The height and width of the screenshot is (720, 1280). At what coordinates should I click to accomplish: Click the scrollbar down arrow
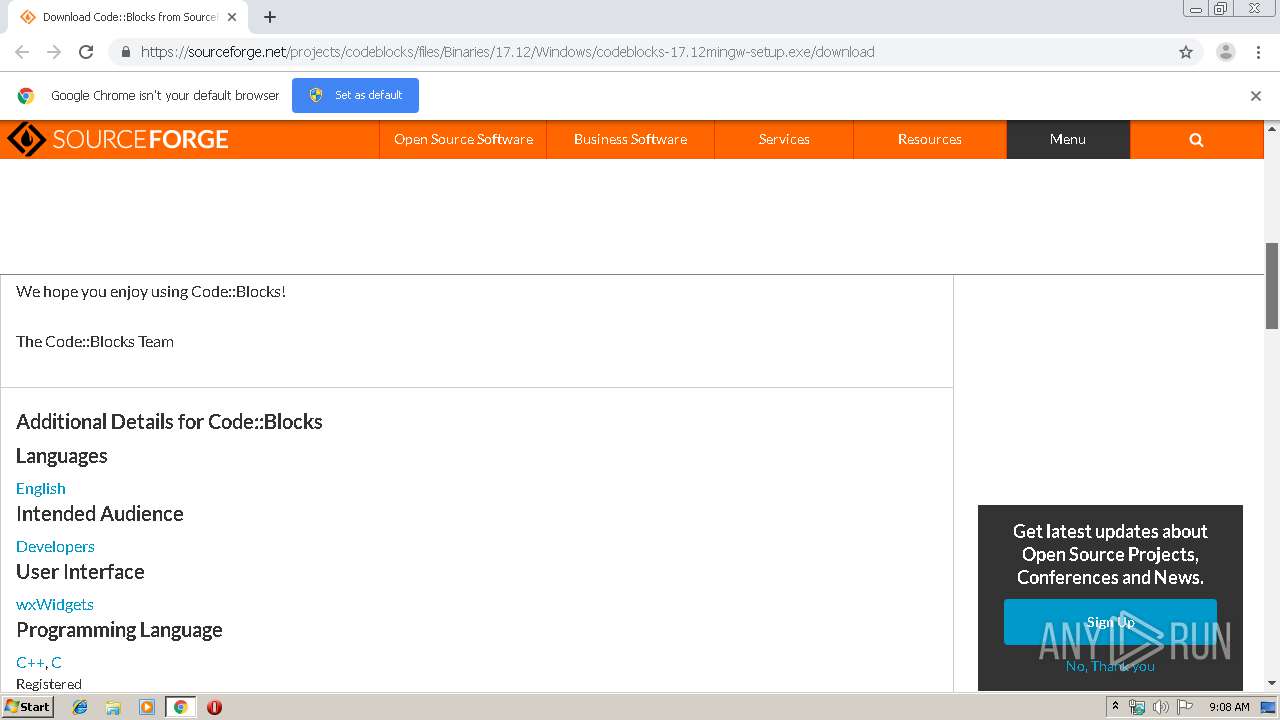tap(1272, 683)
